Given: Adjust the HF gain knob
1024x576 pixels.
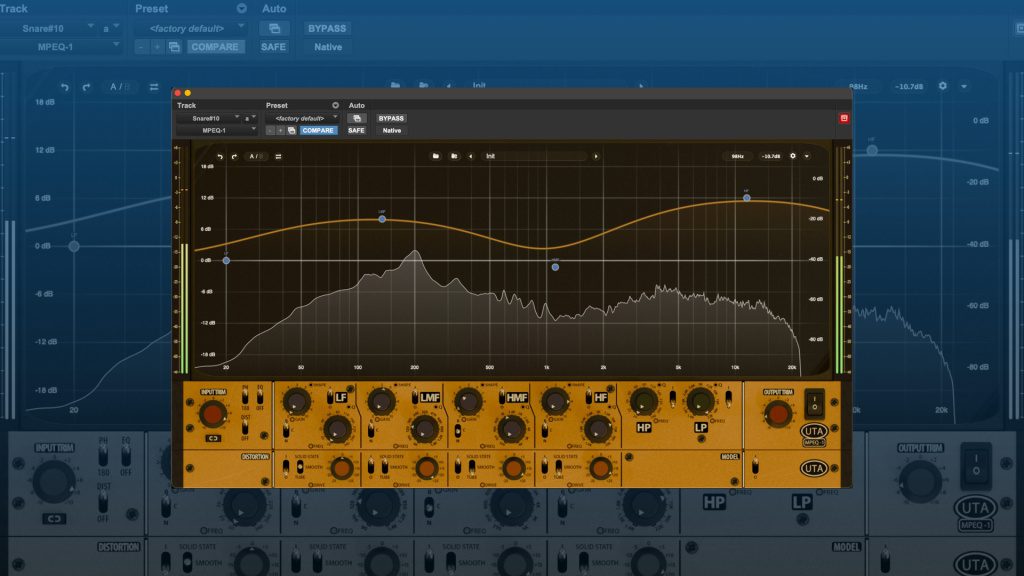Looking at the screenshot, I should coord(554,401).
